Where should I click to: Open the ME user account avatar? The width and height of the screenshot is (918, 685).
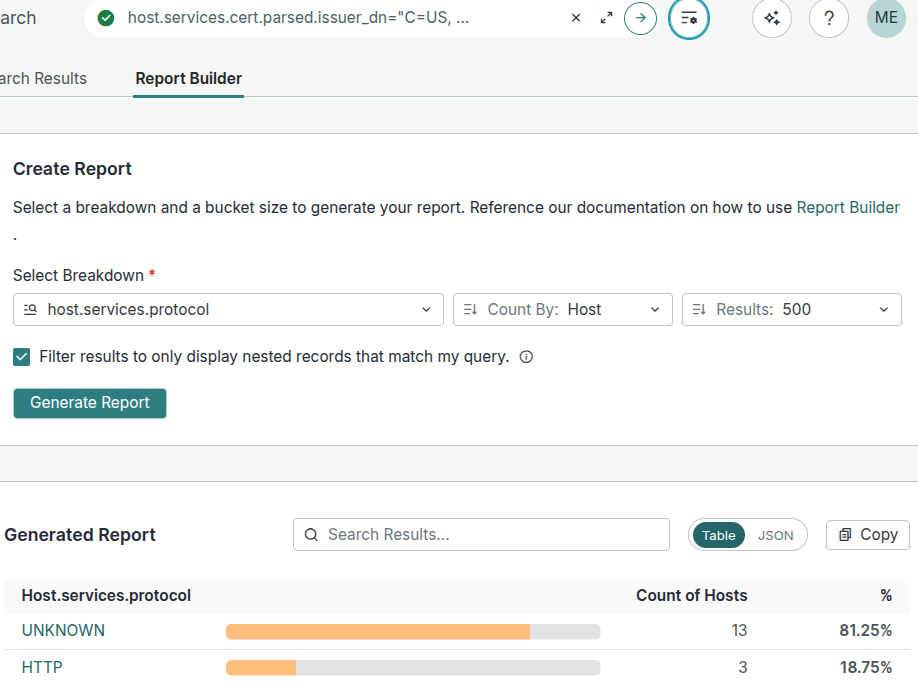886,18
